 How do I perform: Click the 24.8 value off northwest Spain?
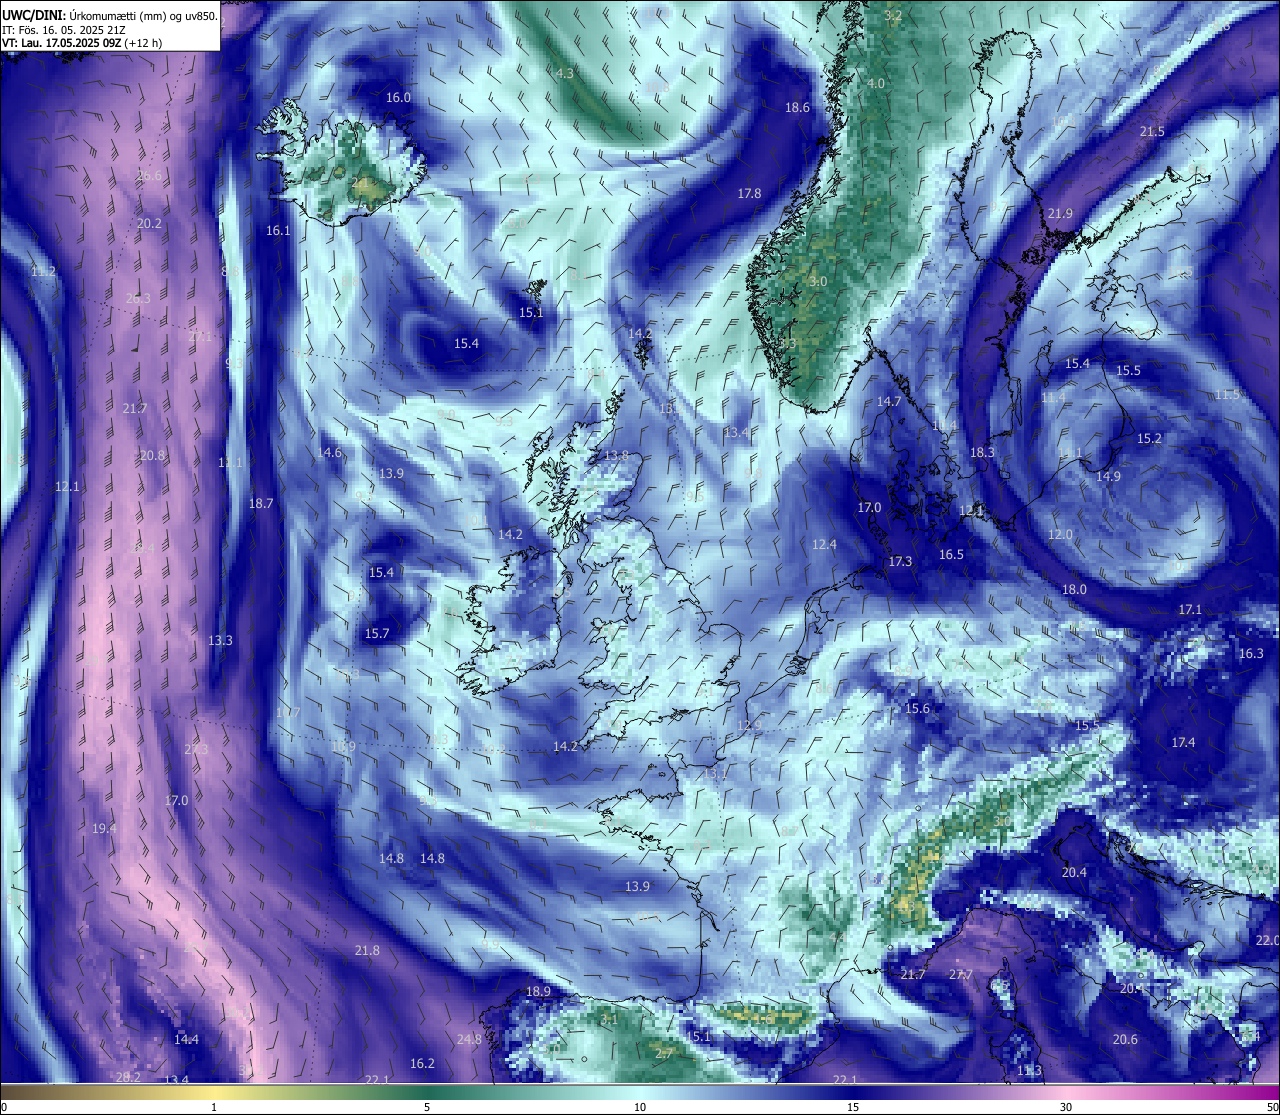pyautogui.click(x=469, y=1039)
